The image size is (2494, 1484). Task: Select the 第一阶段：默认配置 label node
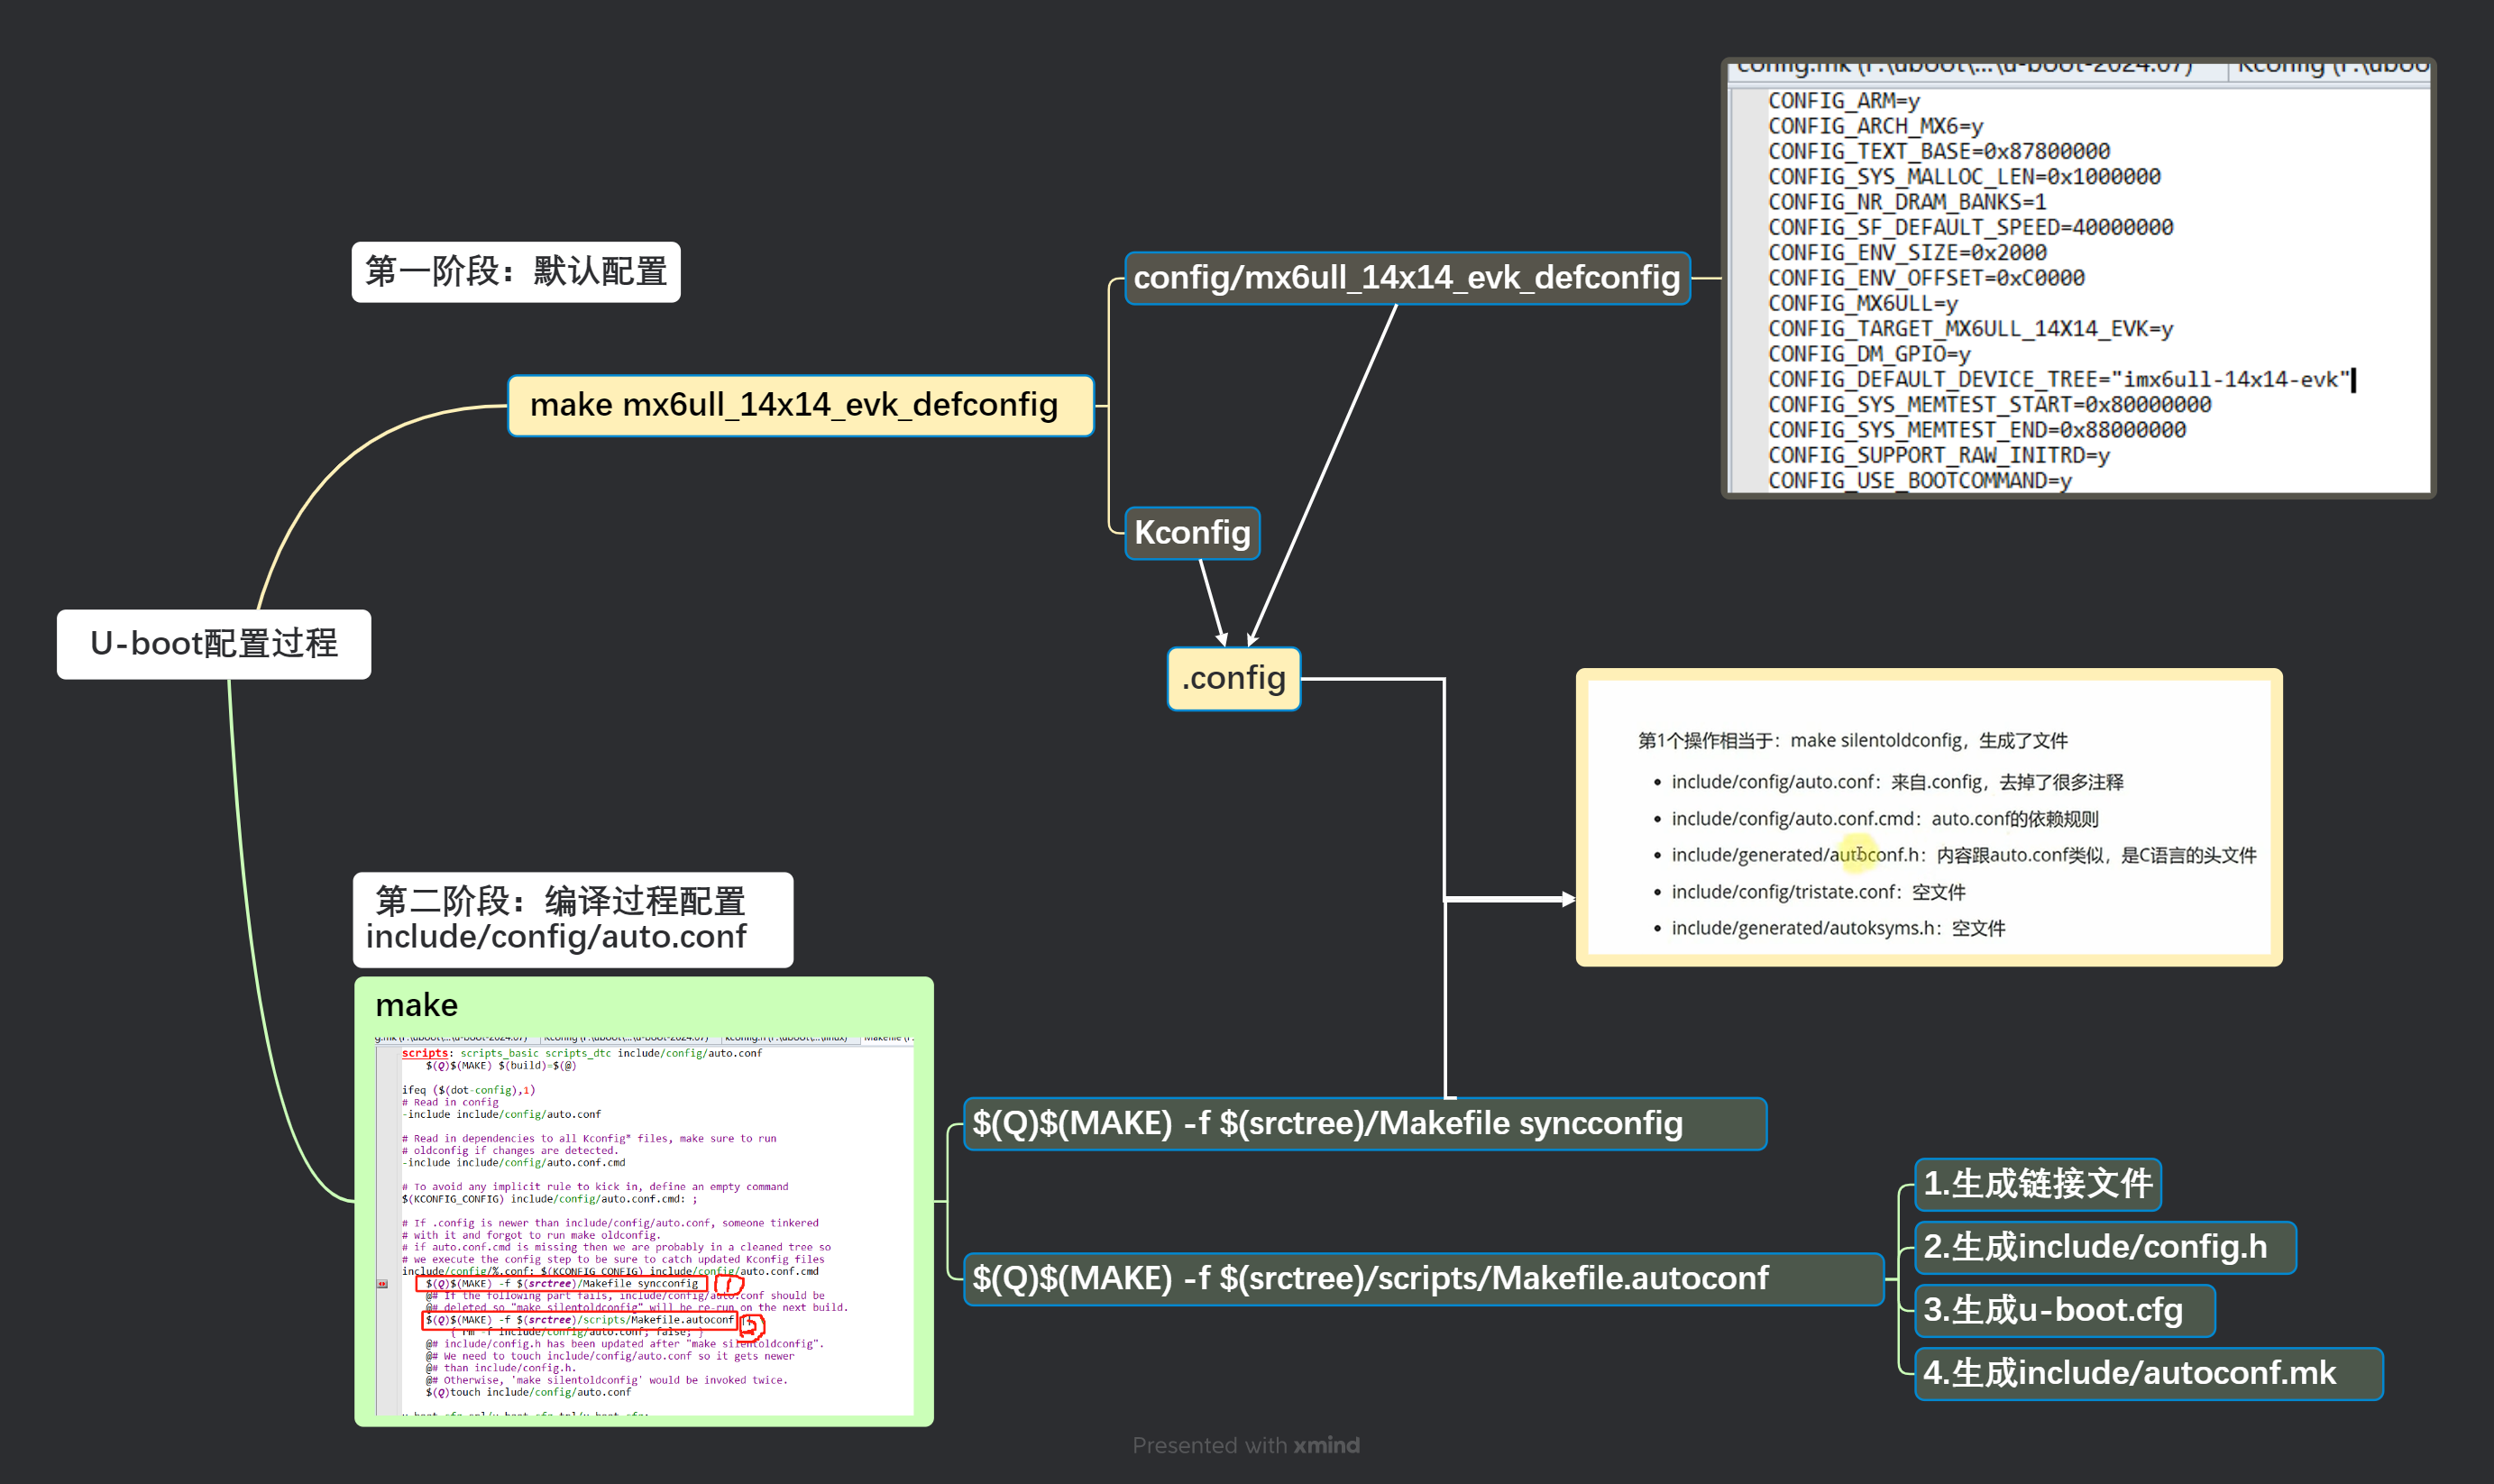(x=516, y=270)
